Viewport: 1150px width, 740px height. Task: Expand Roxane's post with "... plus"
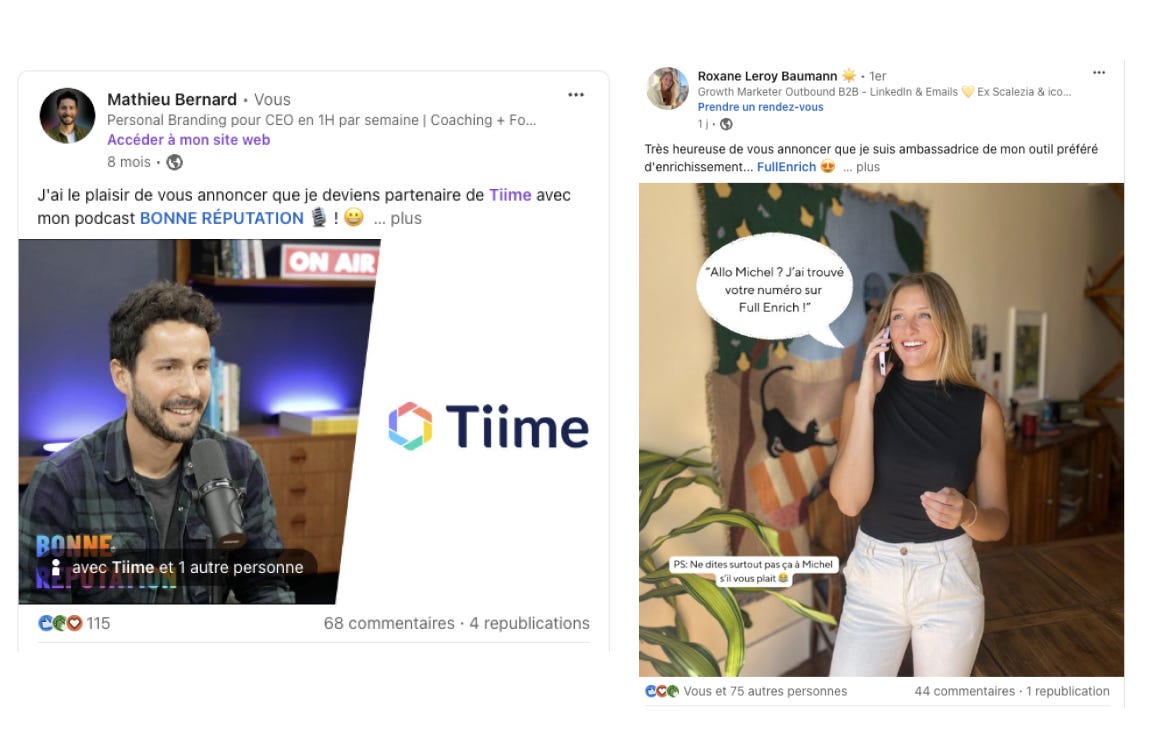pos(861,166)
